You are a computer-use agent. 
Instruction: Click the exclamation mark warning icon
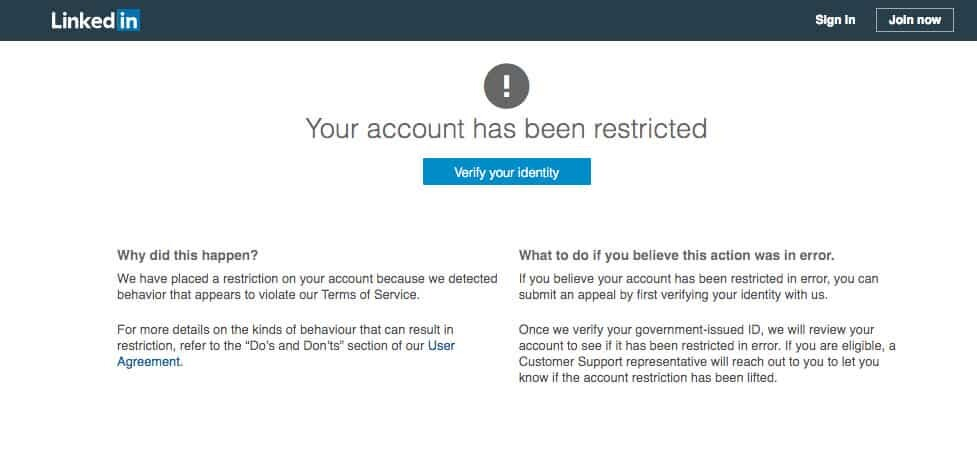507,86
